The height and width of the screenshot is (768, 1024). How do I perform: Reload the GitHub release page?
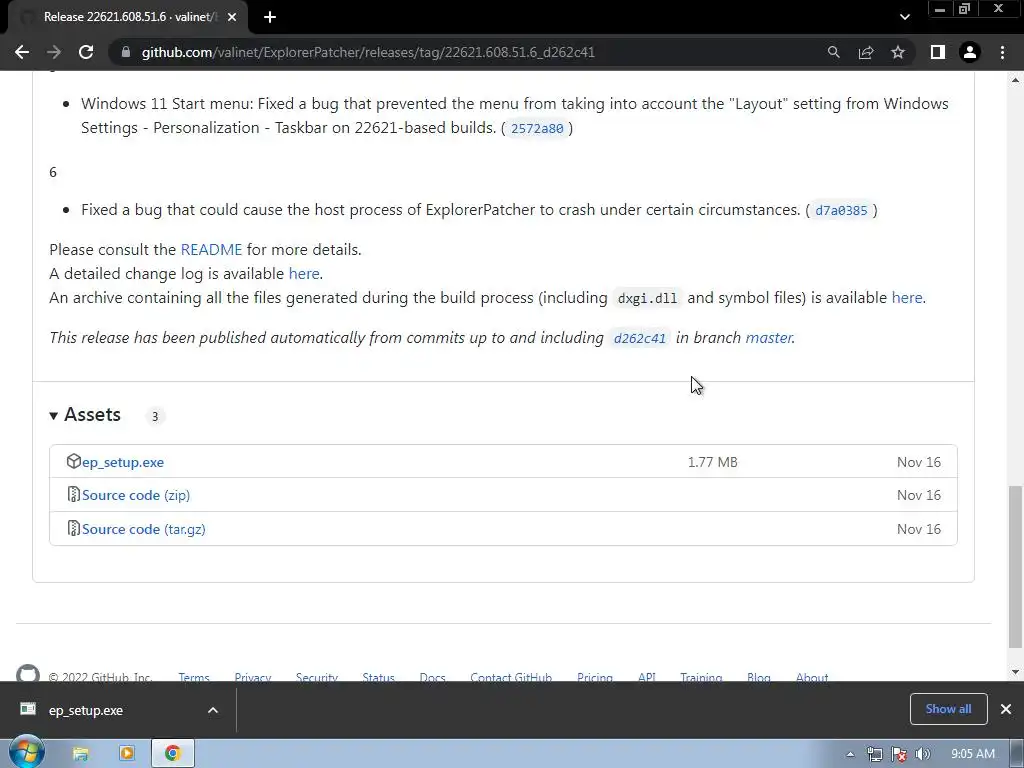pyautogui.click(x=86, y=52)
